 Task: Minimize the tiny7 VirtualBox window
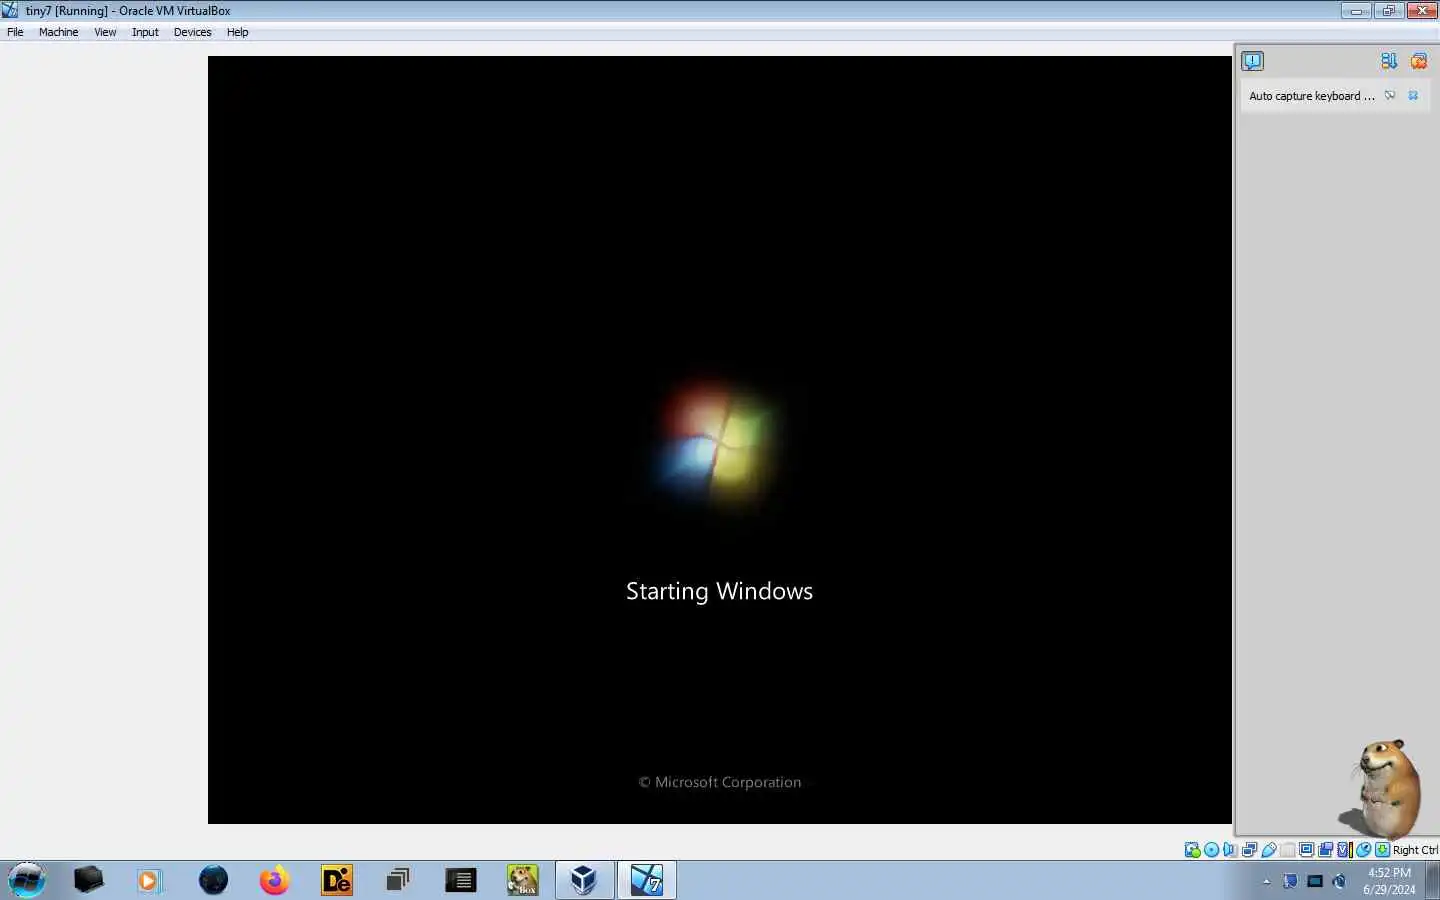pyautogui.click(x=1356, y=11)
